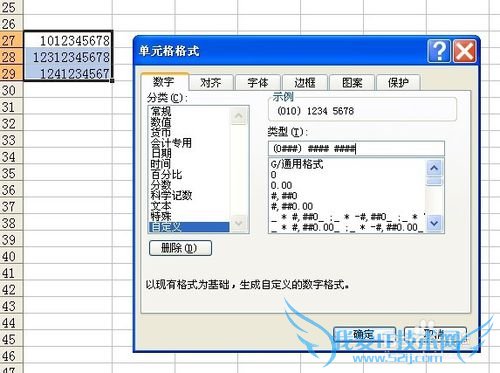The height and width of the screenshot is (373, 500).
Task: Click the help question mark icon
Action: pyautogui.click(x=439, y=51)
